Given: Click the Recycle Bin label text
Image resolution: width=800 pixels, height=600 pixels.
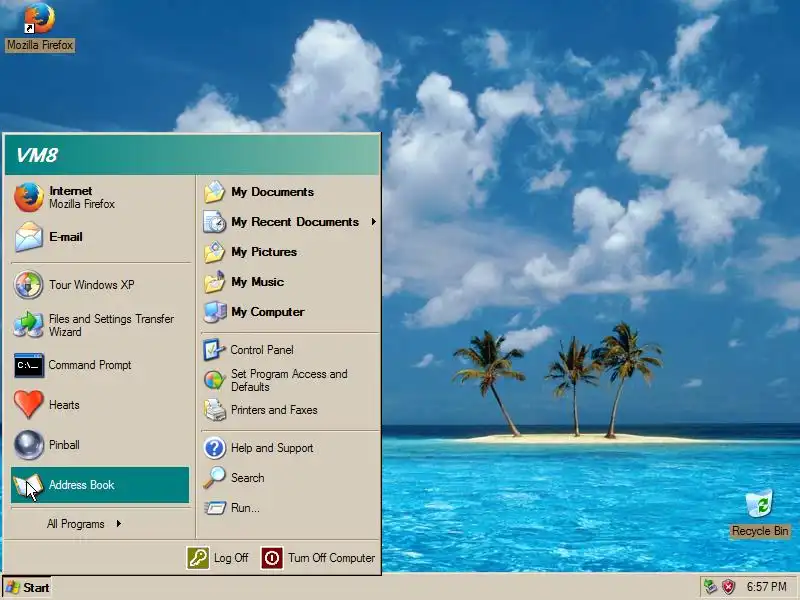Looking at the screenshot, I should 760,531.
